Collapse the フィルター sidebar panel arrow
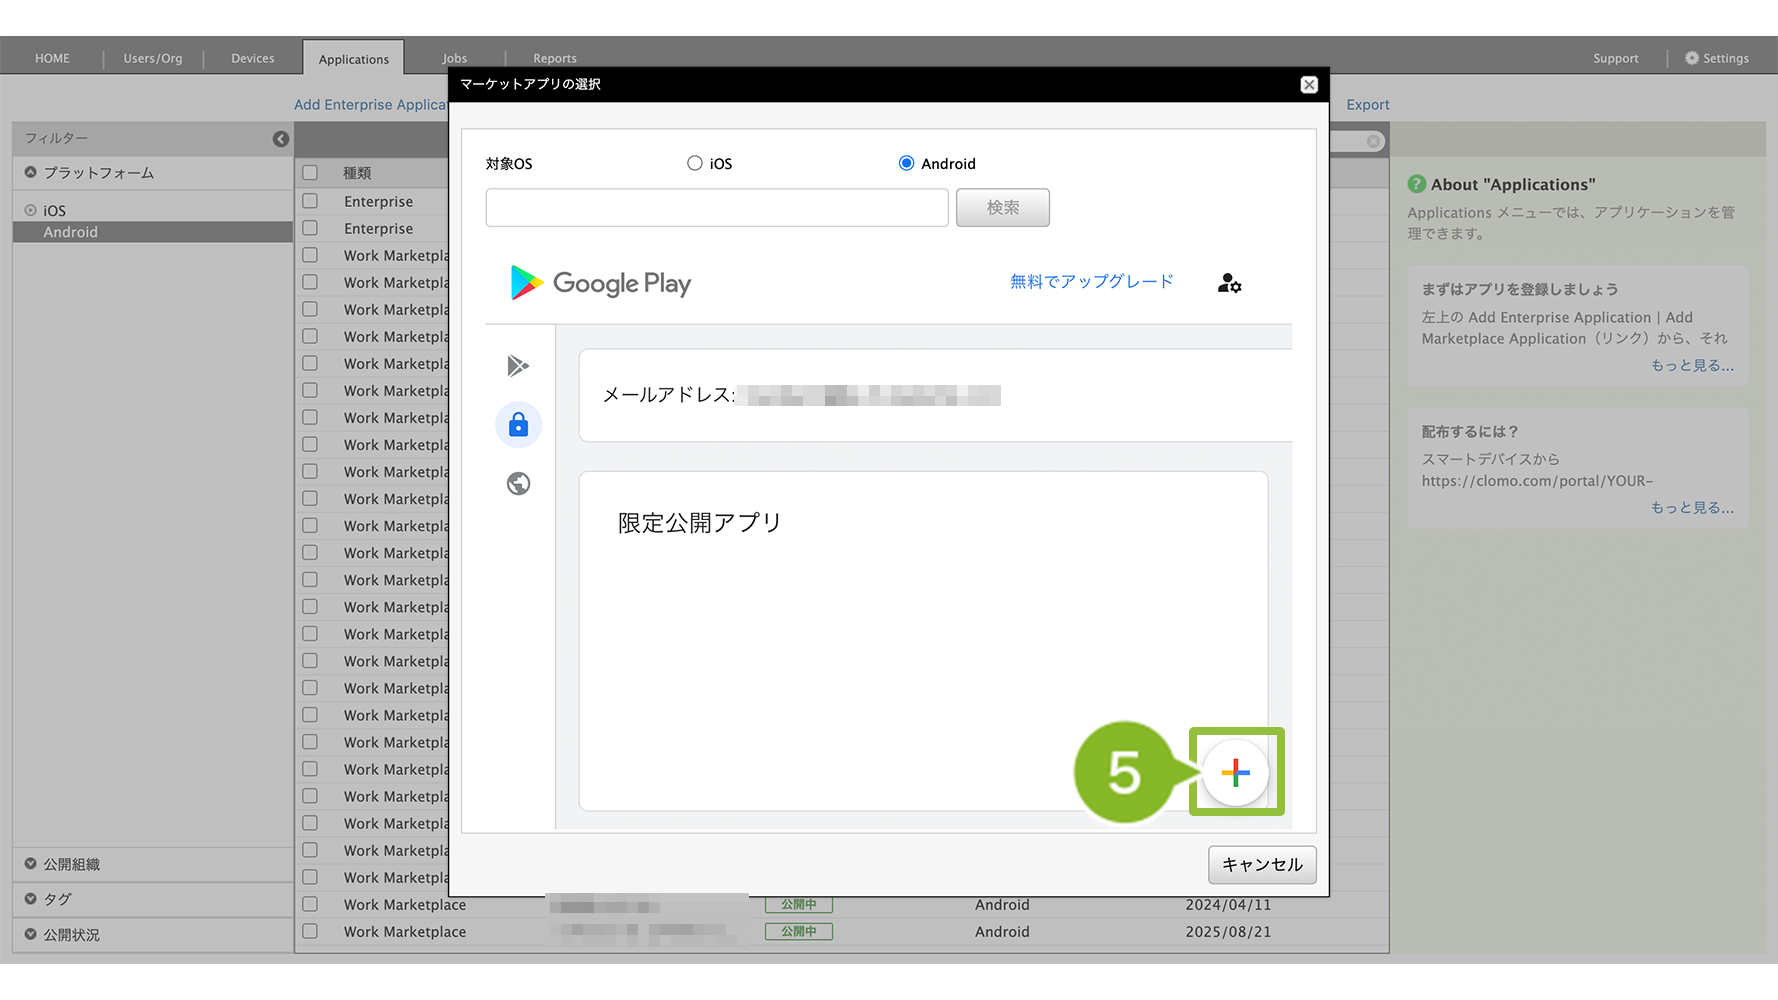This screenshot has width=1778, height=1000. pyautogui.click(x=281, y=139)
